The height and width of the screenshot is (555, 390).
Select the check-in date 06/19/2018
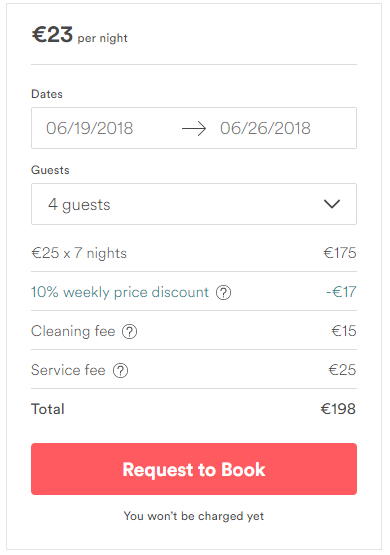(90, 128)
